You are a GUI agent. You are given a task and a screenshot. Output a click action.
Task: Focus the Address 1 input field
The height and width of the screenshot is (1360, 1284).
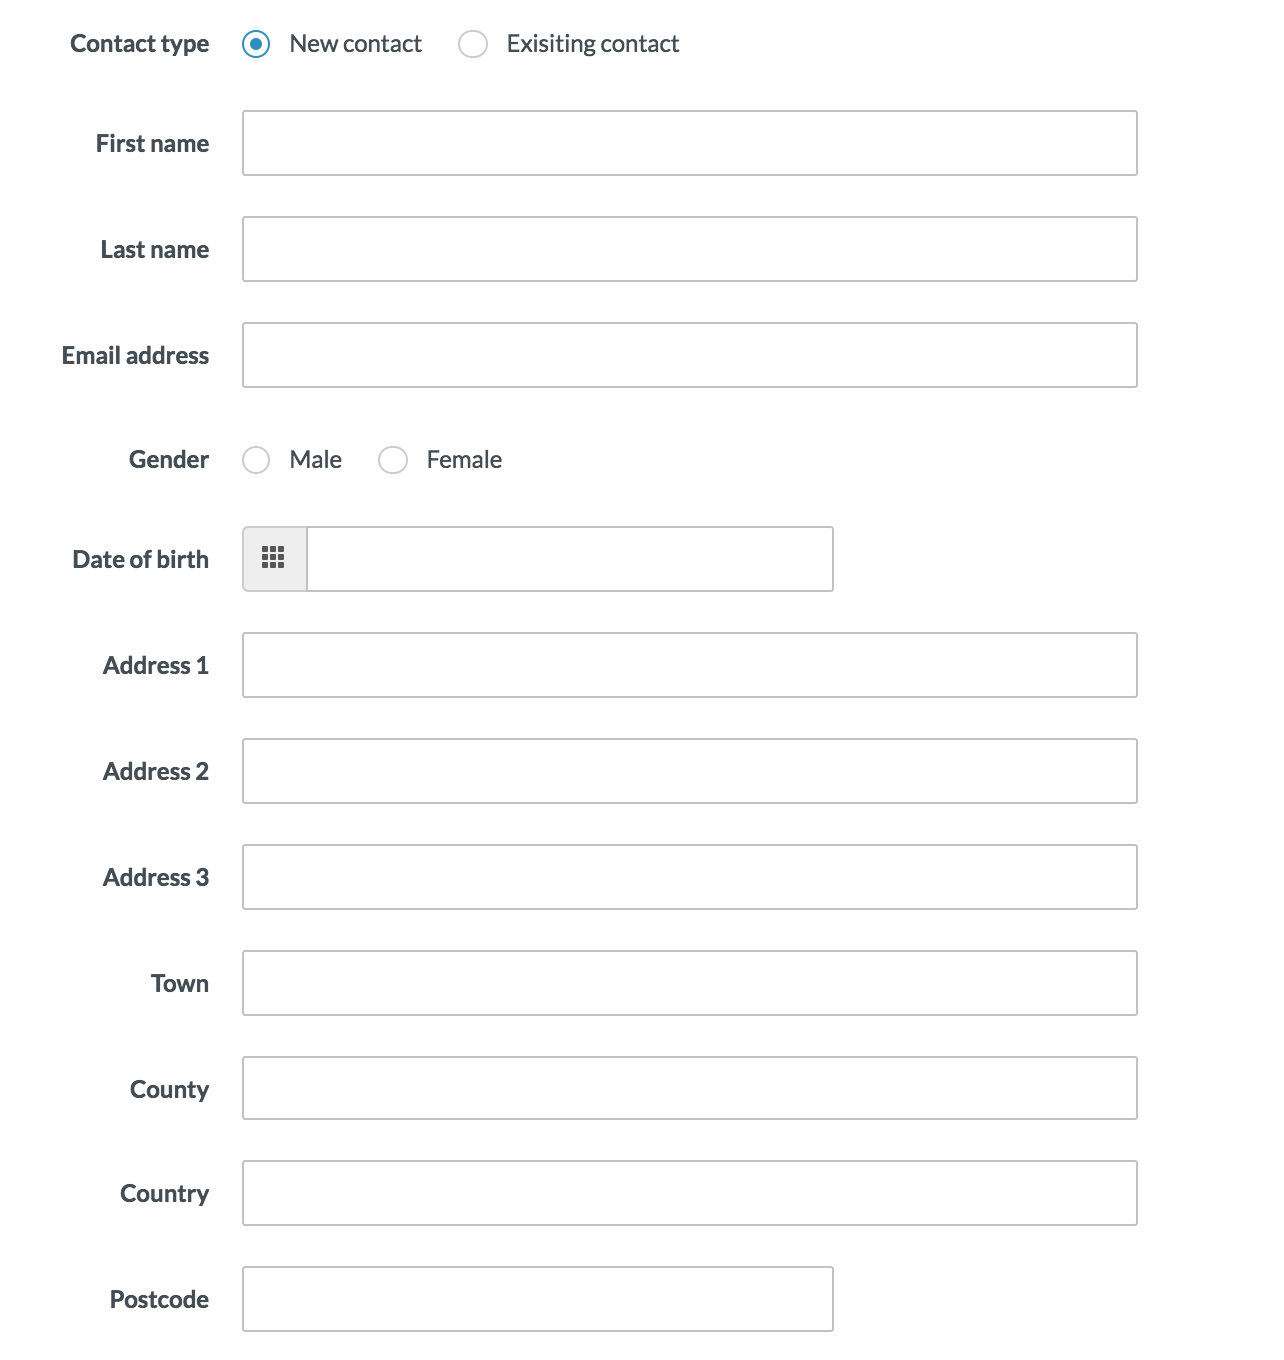coord(689,665)
